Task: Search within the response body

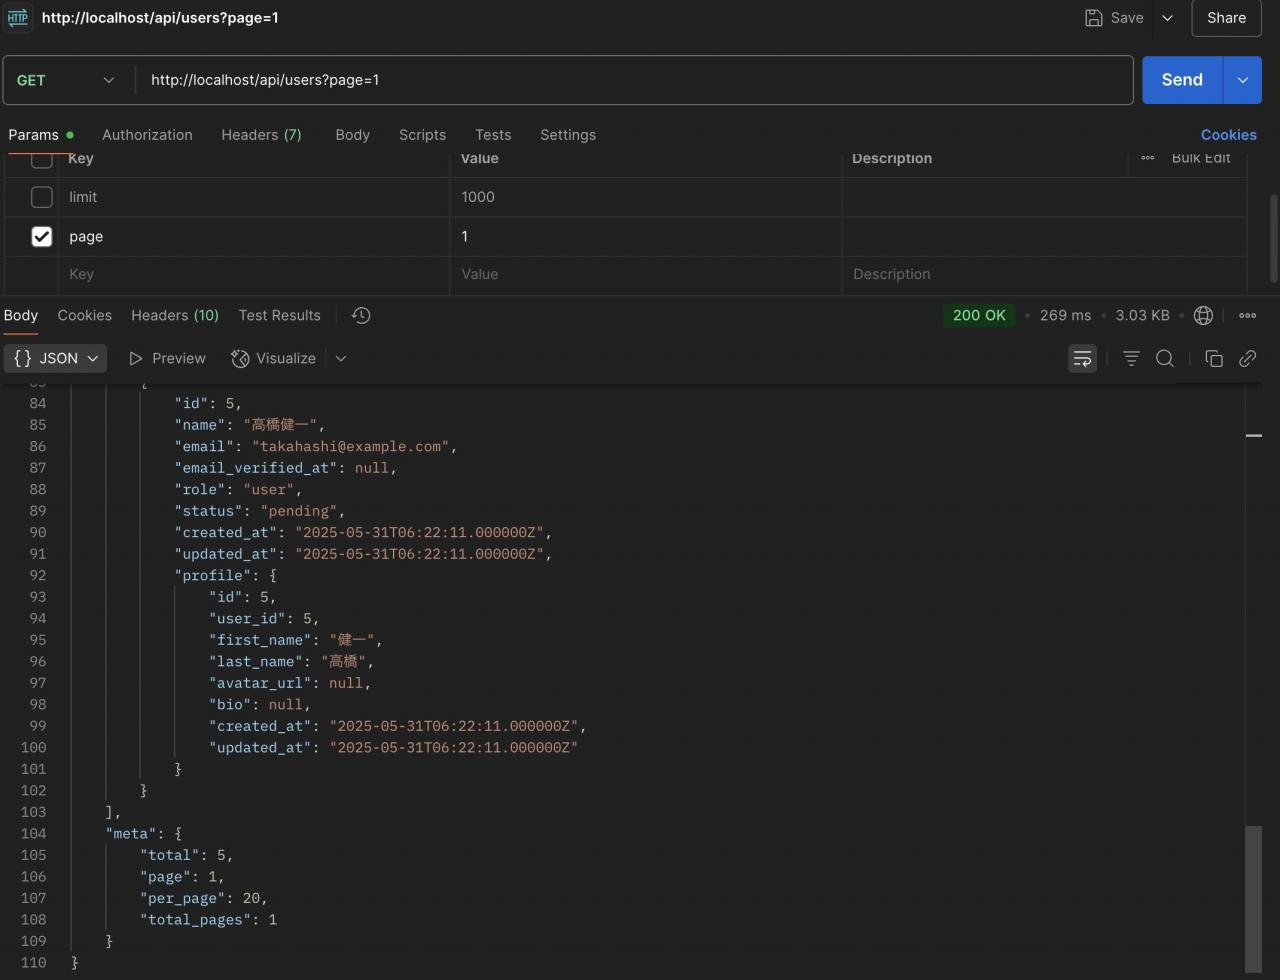Action: [1164, 358]
